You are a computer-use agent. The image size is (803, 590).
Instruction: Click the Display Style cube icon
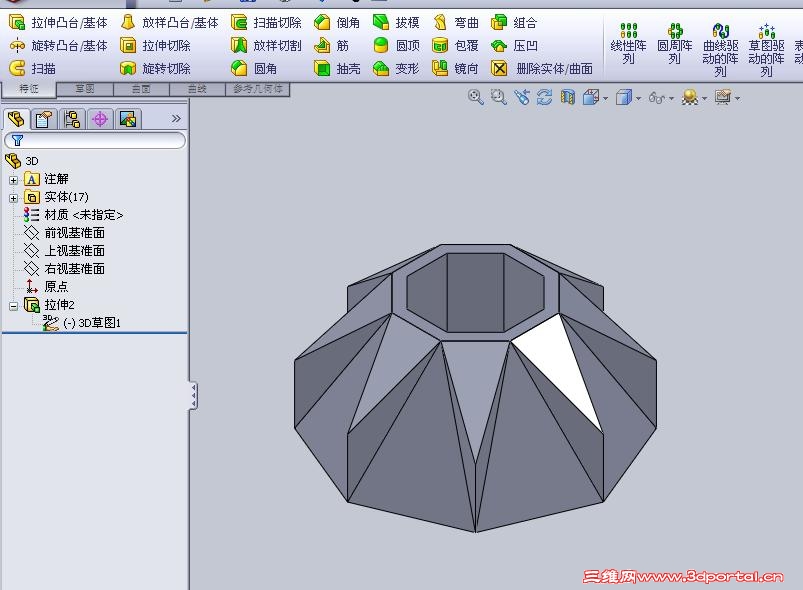(623, 97)
